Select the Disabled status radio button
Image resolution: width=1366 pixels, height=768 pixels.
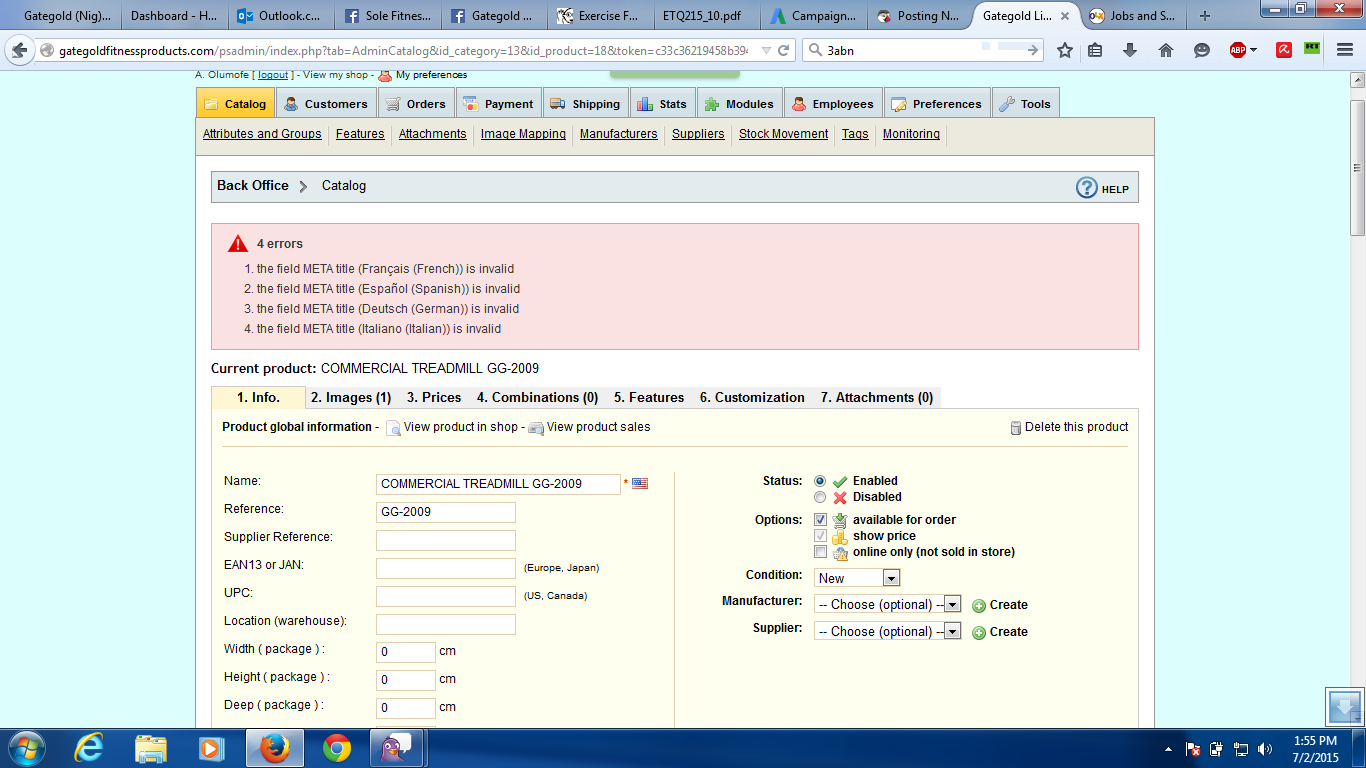click(820, 497)
